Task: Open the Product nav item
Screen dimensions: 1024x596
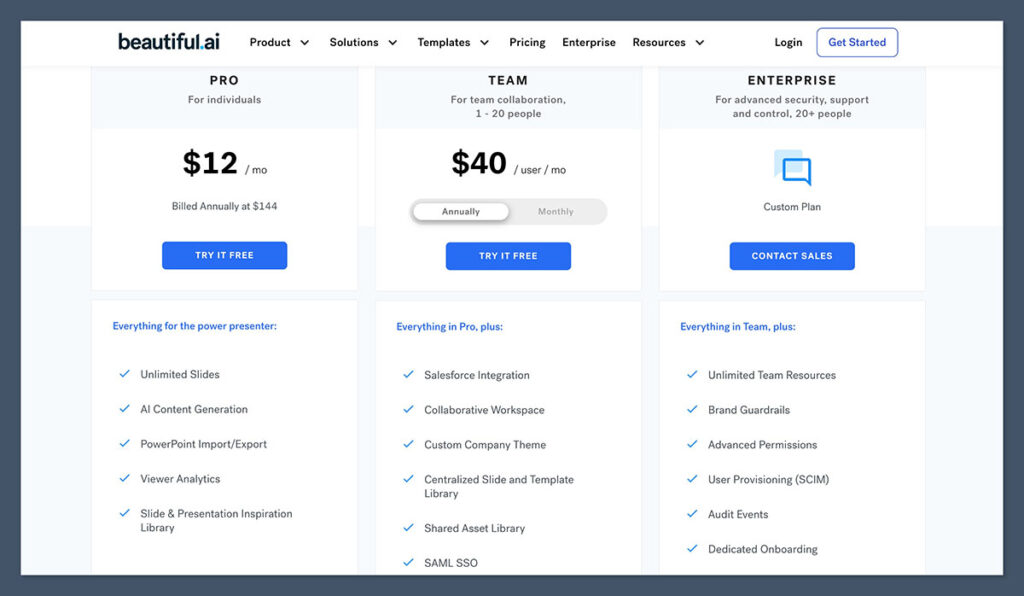Action: (x=270, y=42)
